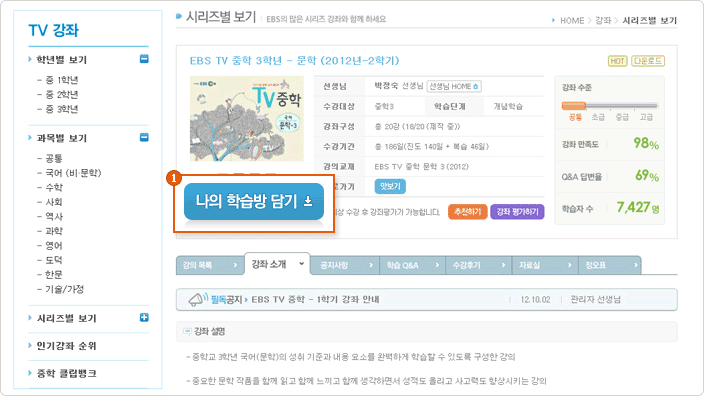Select the 수학 subject
Screen dimensions: 705x405
click(x=54, y=187)
